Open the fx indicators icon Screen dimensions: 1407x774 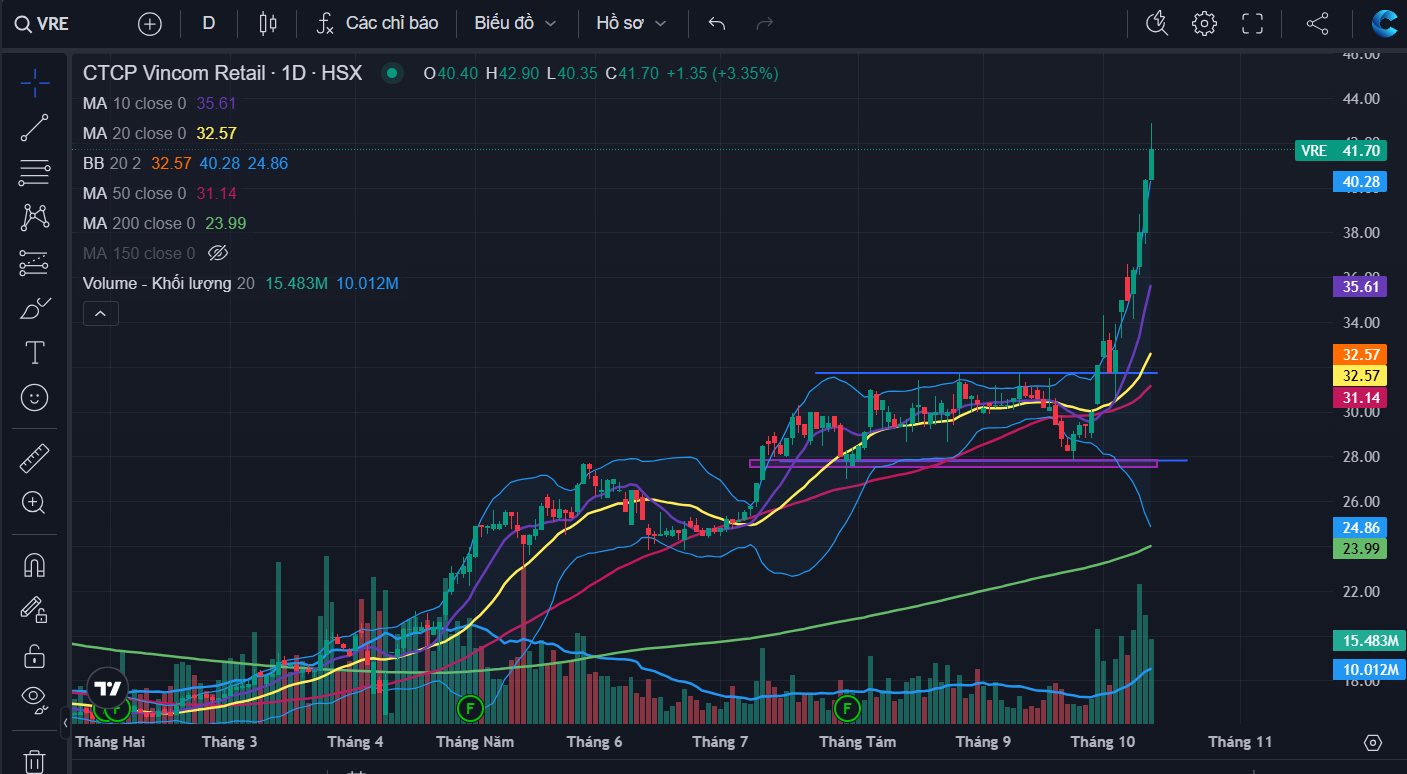324,23
